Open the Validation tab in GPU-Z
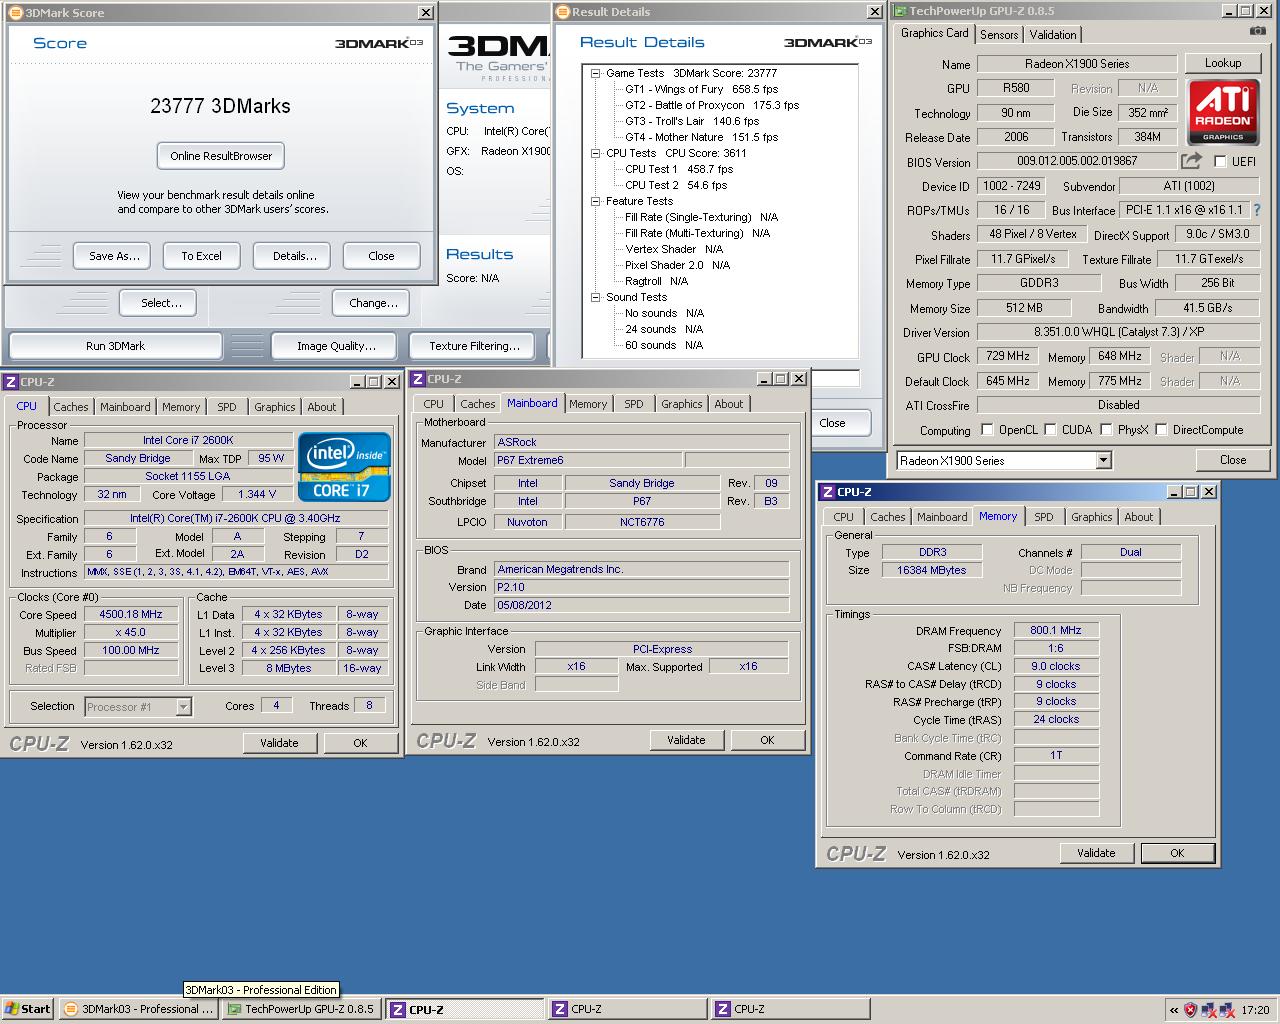Viewport: 1280px width, 1024px height. (x=1052, y=34)
